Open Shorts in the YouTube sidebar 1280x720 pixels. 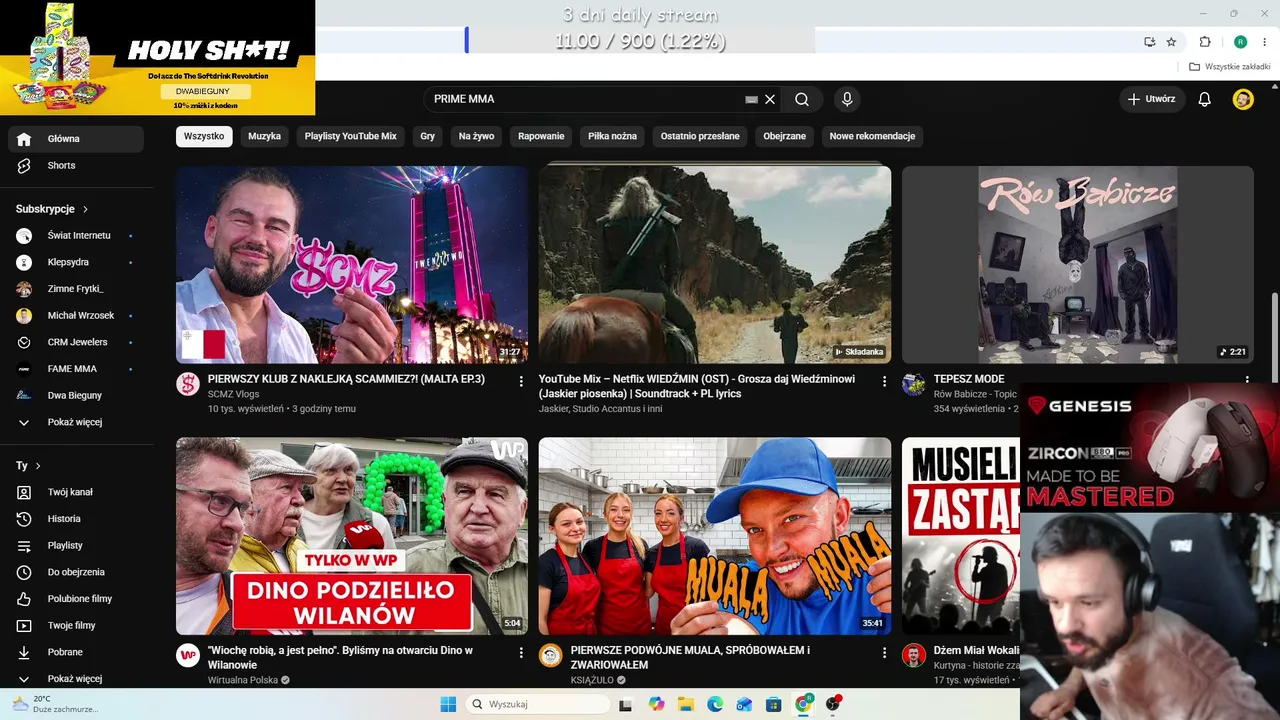(76, 165)
